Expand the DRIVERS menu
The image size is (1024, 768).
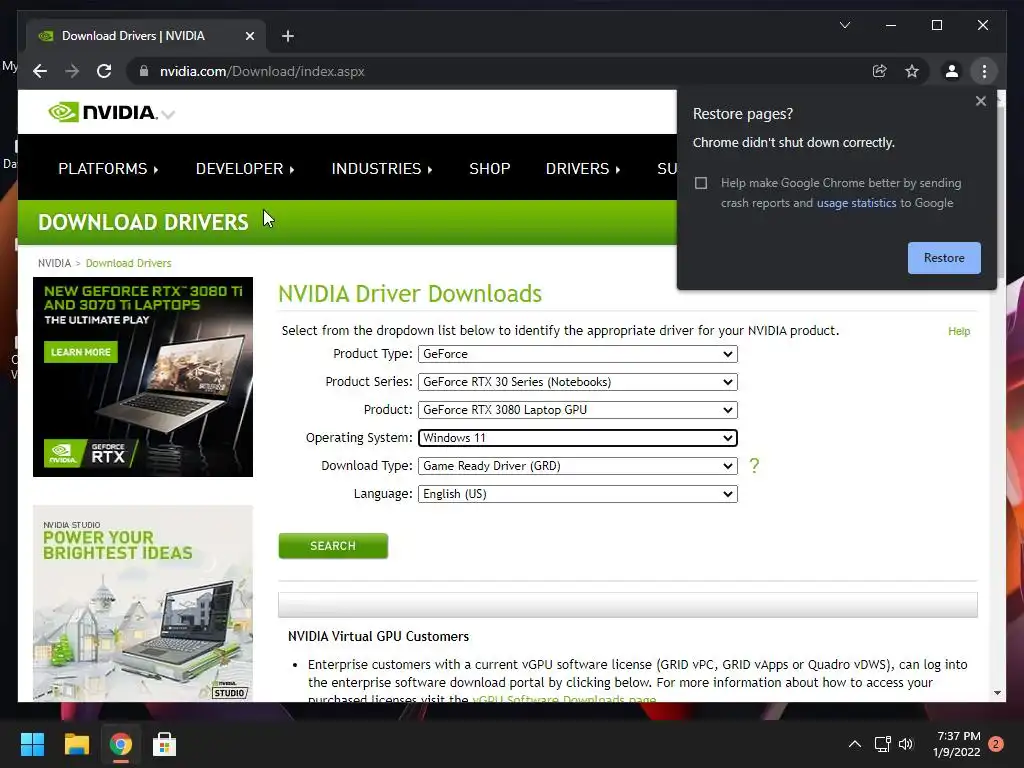tap(583, 168)
